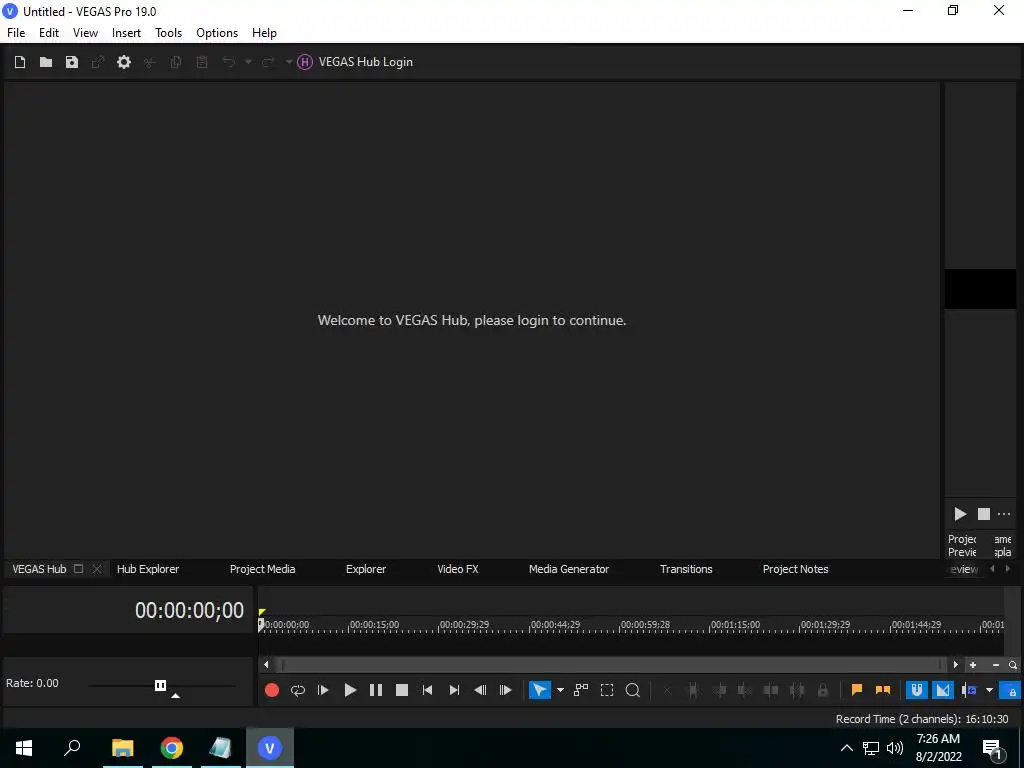Click the Insert Region double-flag icon

[x=883, y=690]
